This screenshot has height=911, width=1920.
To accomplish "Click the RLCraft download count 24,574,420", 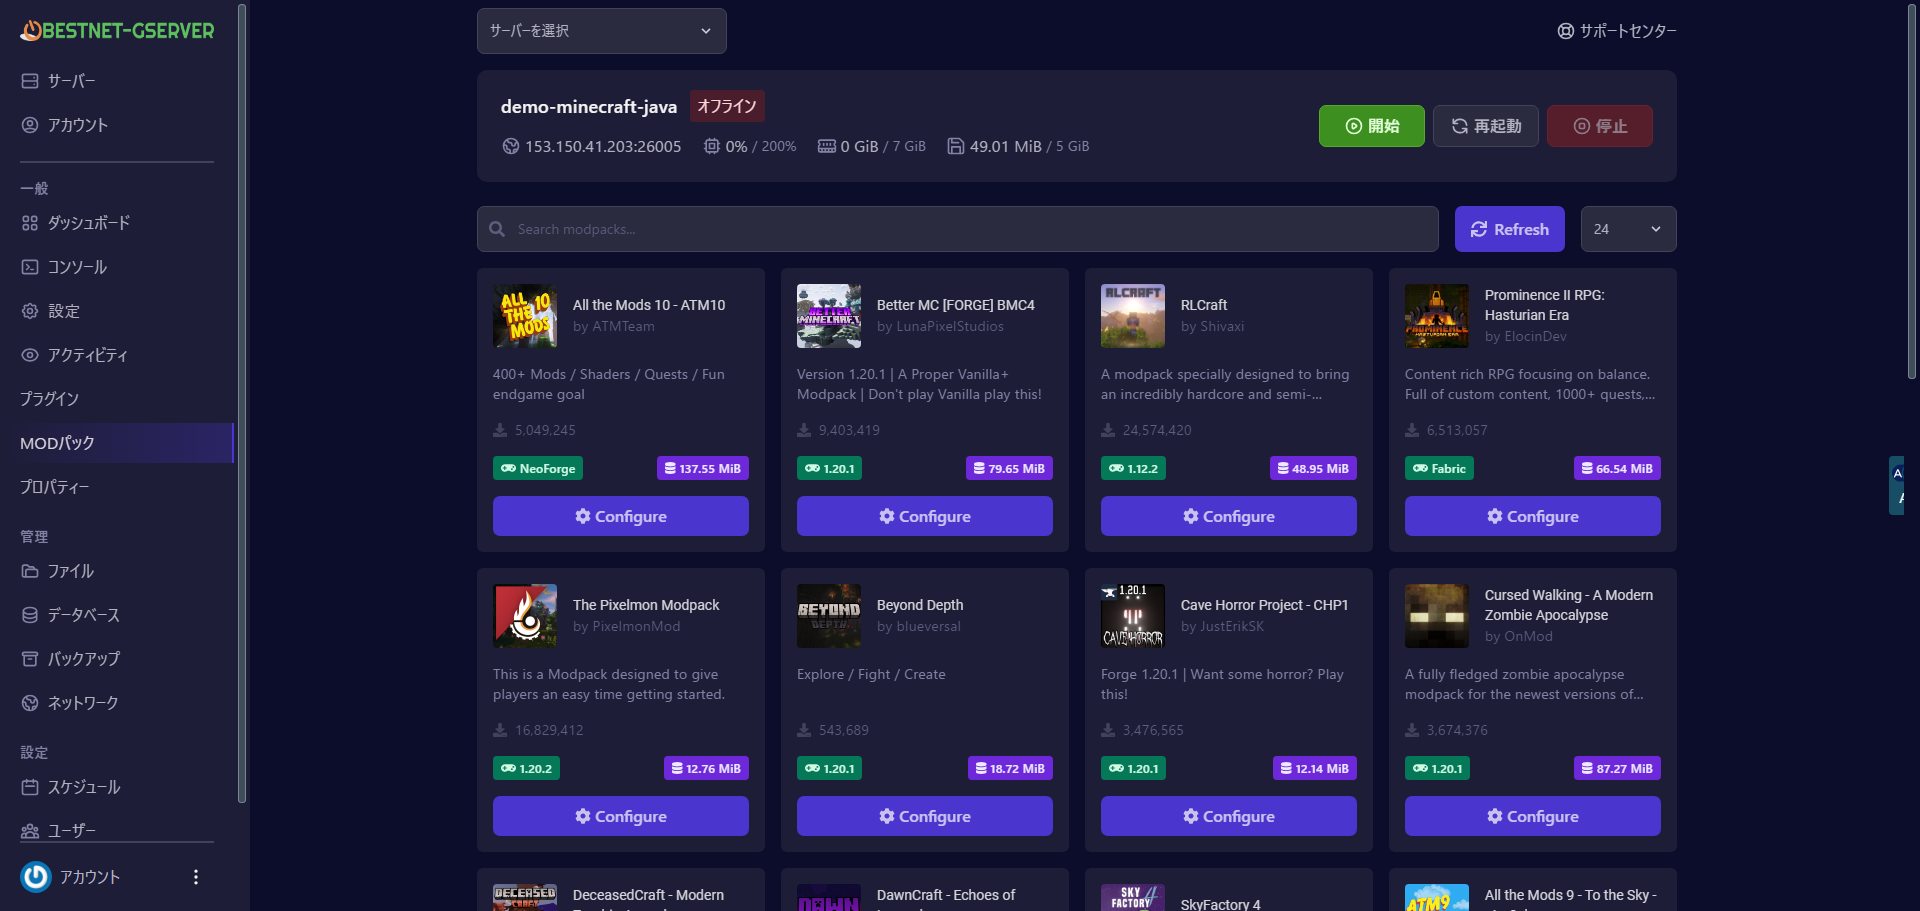I will pyautogui.click(x=1157, y=430).
